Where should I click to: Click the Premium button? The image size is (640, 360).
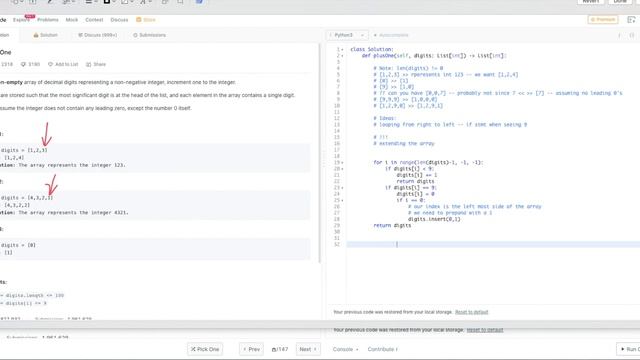[x=603, y=20]
